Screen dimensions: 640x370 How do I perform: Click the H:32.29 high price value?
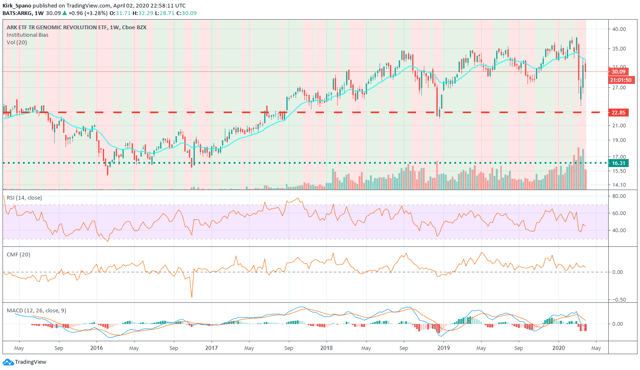(x=143, y=13)
